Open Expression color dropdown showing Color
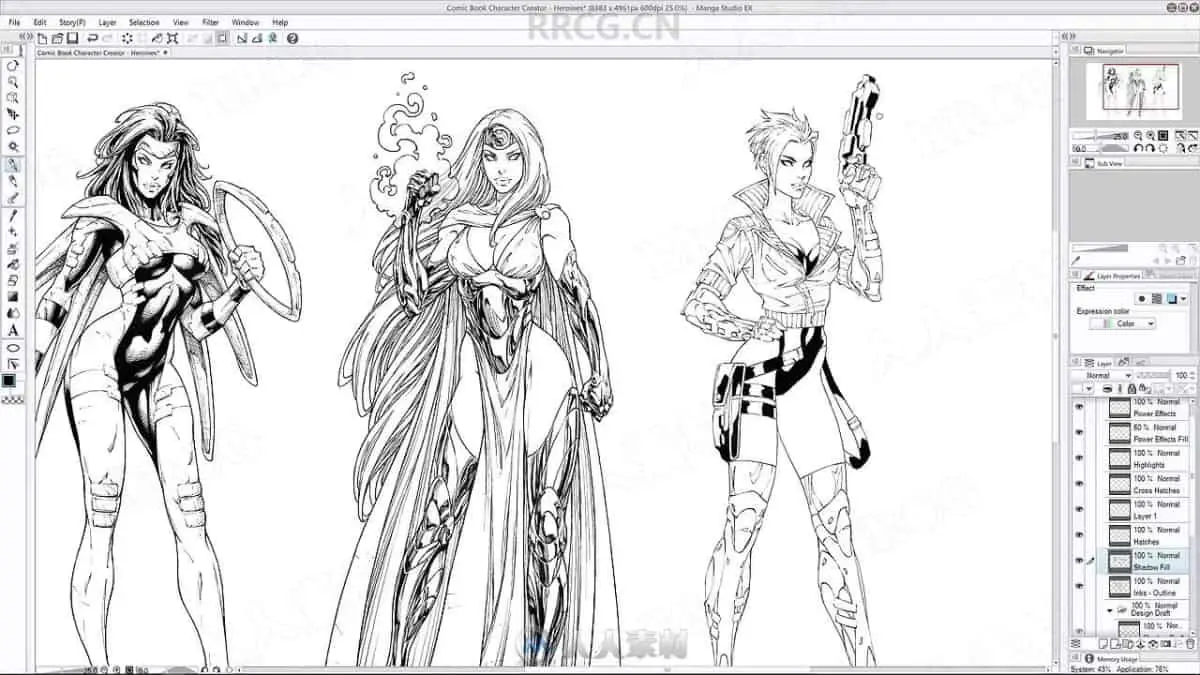The width and height of the screenshot is (1200, 675). click(x=1123, y=323)
